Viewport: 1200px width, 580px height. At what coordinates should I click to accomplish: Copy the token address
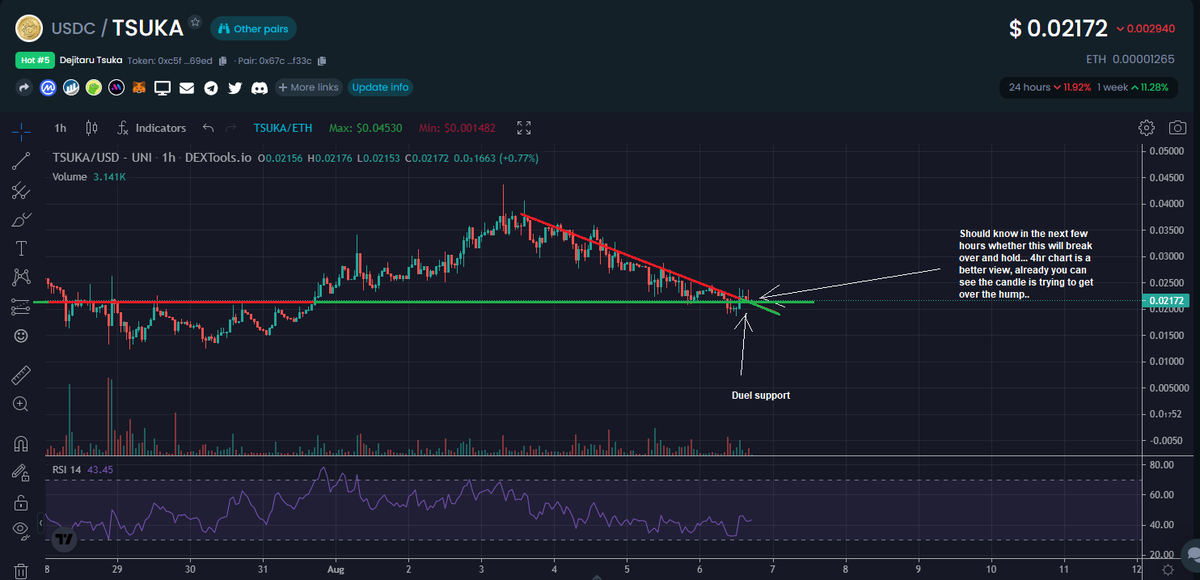click(222, 60)
